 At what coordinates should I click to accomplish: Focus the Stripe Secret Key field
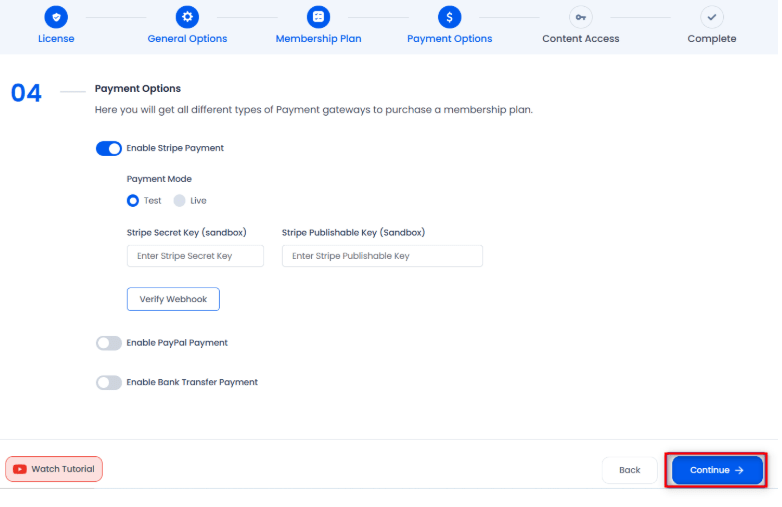click(195, 256)
